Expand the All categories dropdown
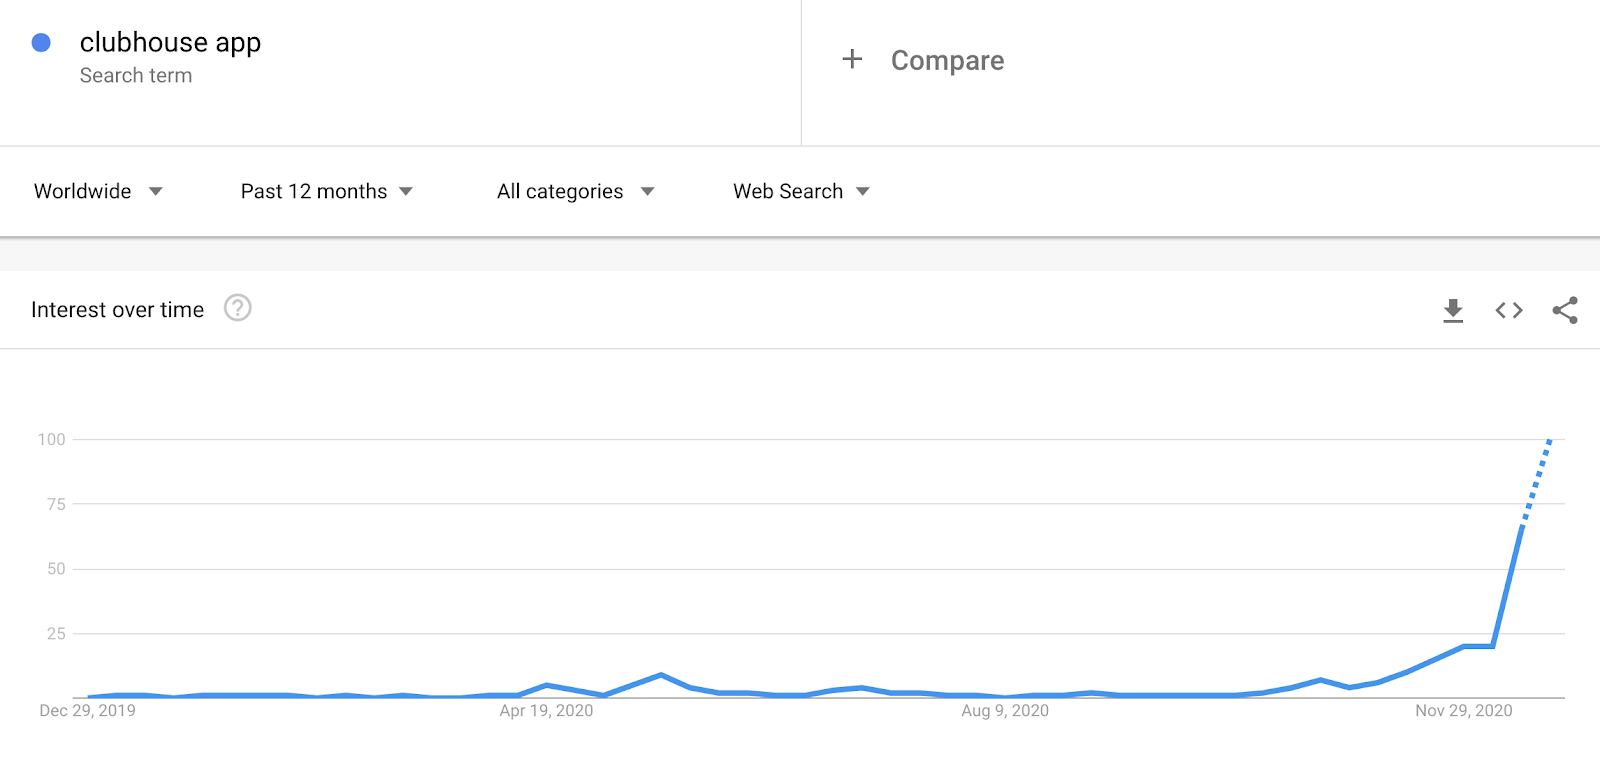The width and height of the screenshot is (1600, 784). pyautogui.click(x=575, y=191)
